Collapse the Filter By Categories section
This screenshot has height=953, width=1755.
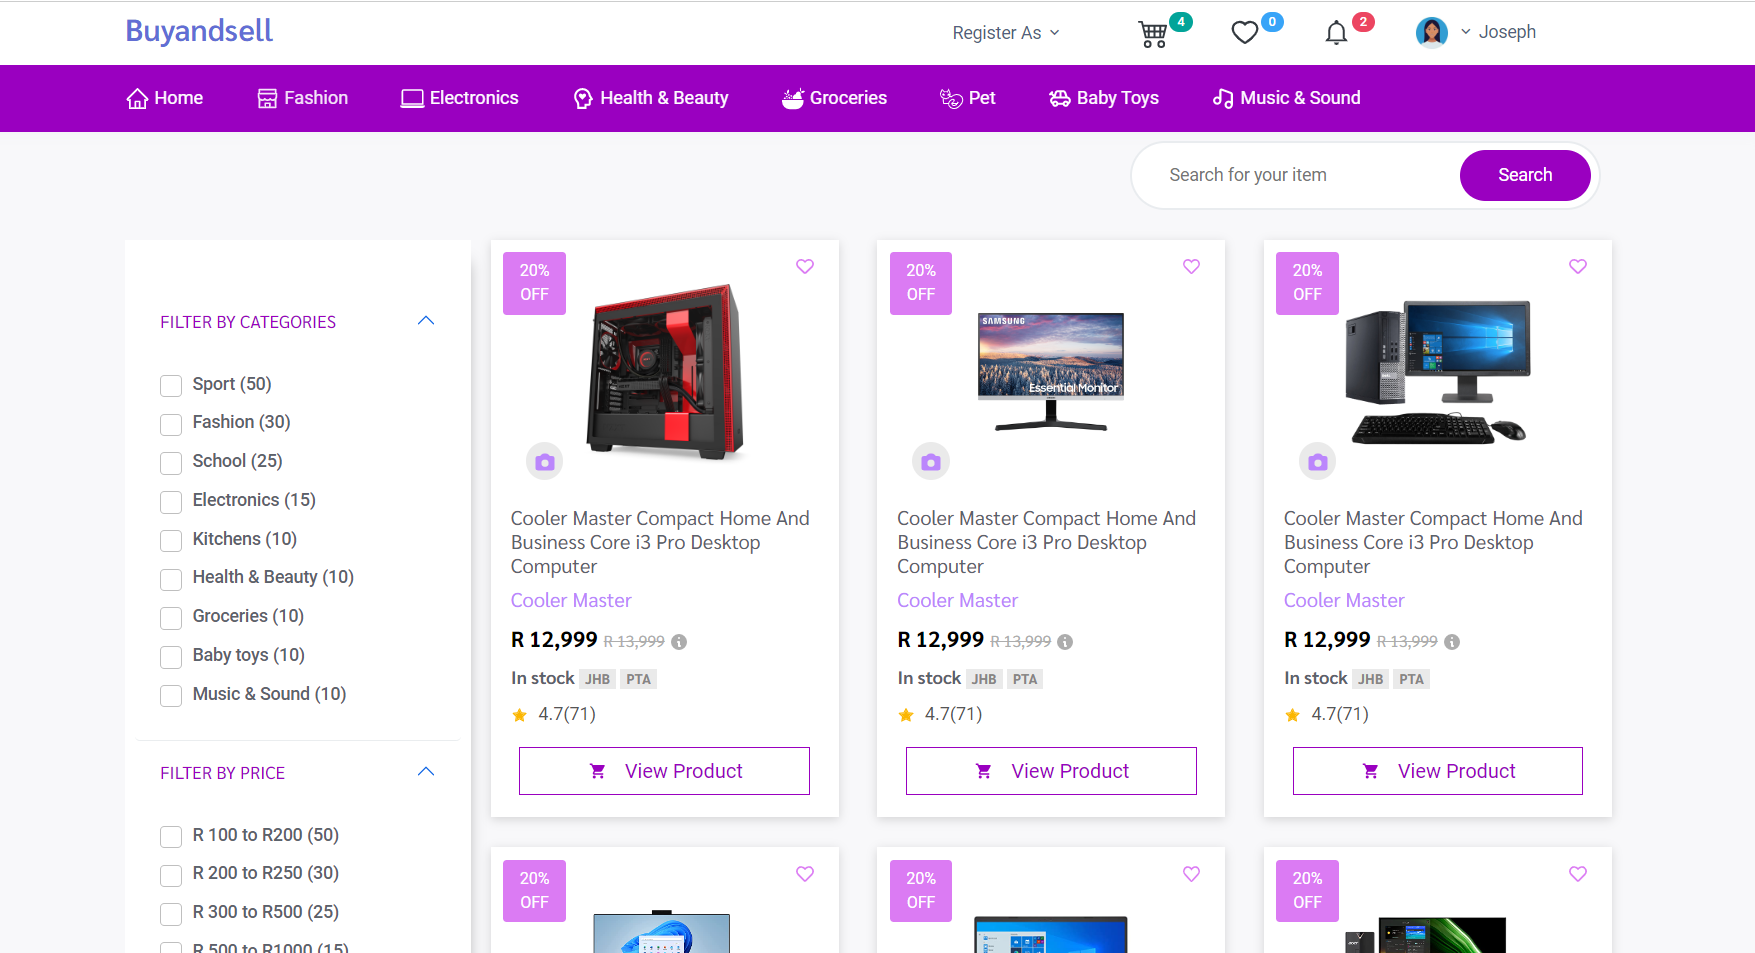(x=426, y=320)
